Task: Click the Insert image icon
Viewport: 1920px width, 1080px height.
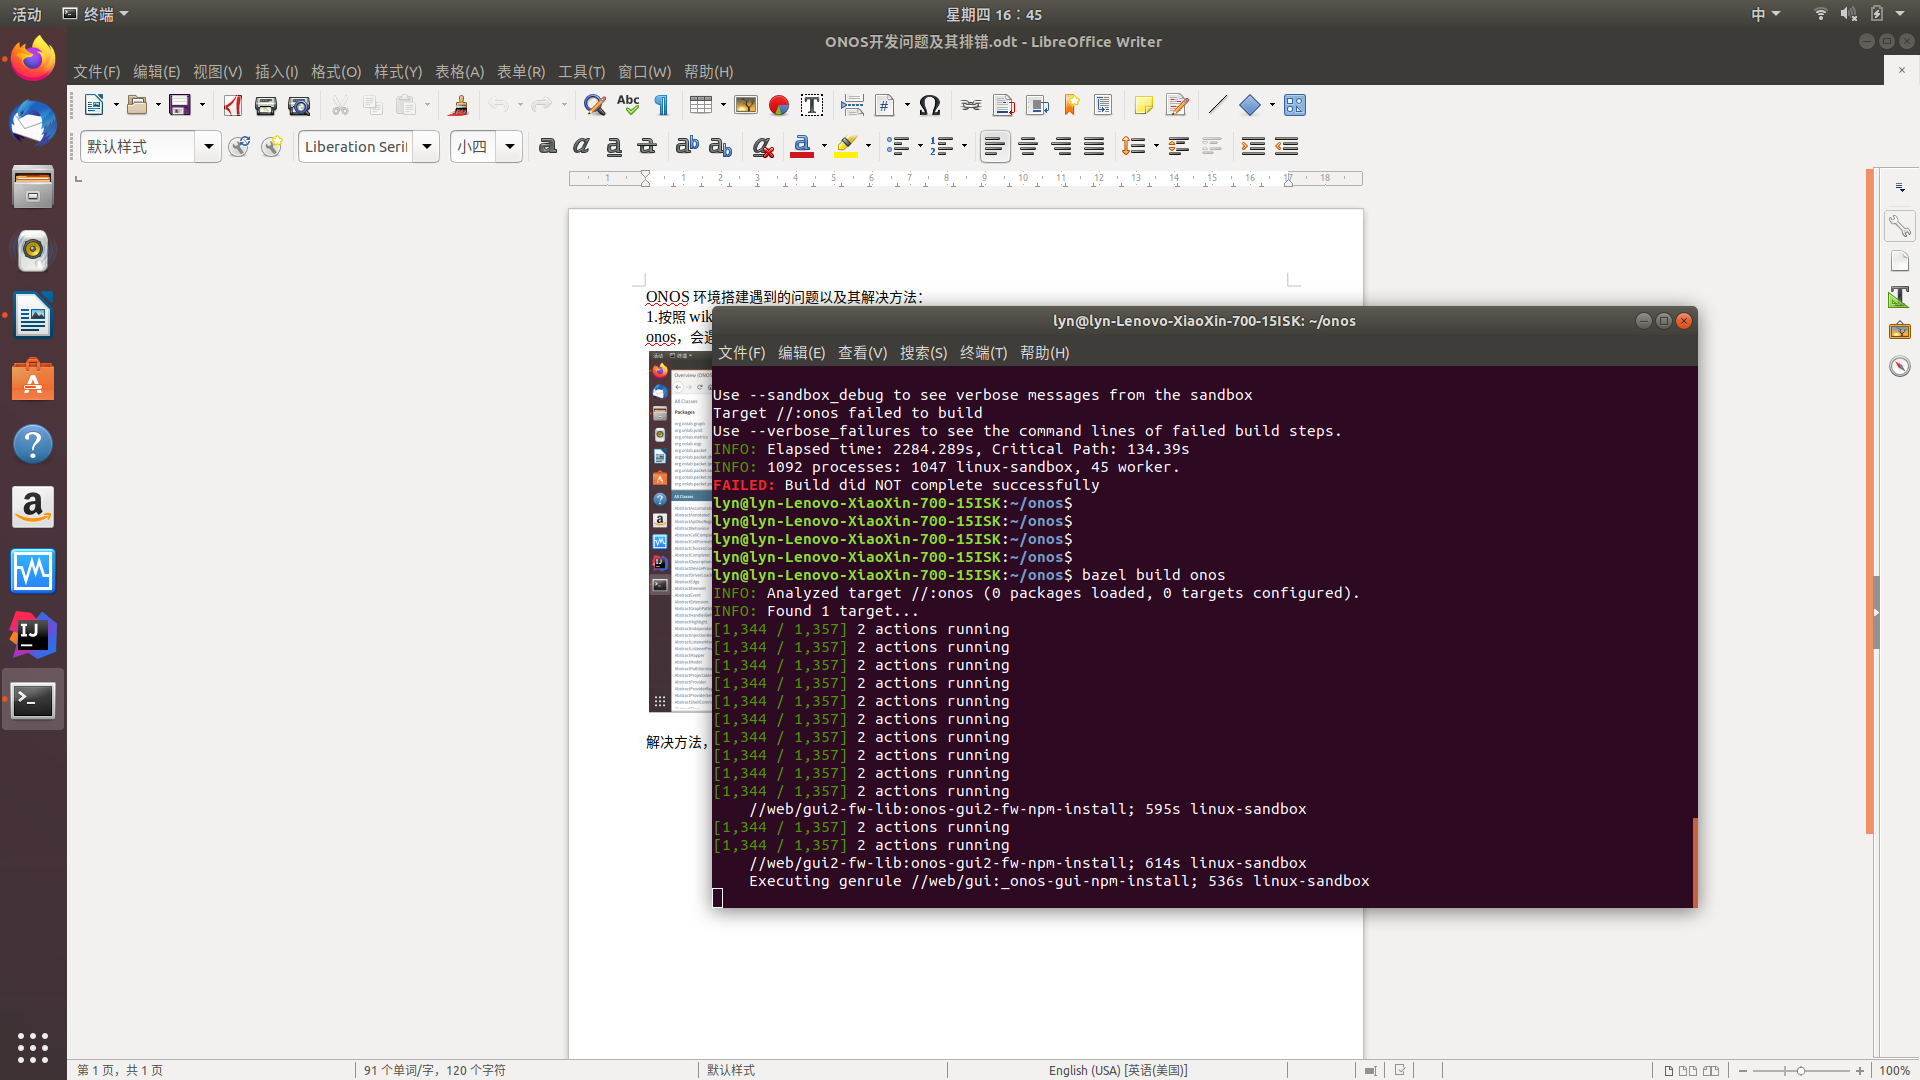Action: [746, 105]
